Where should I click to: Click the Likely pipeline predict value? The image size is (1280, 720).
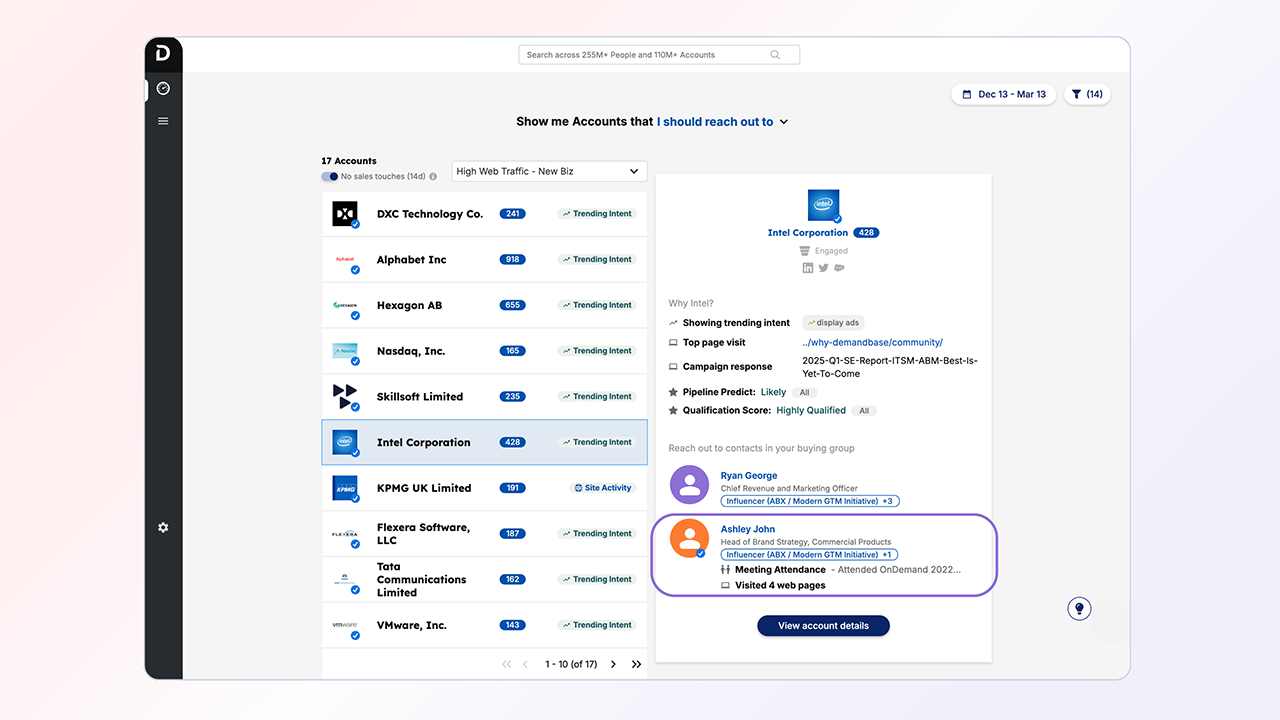[x=774, y=392]
